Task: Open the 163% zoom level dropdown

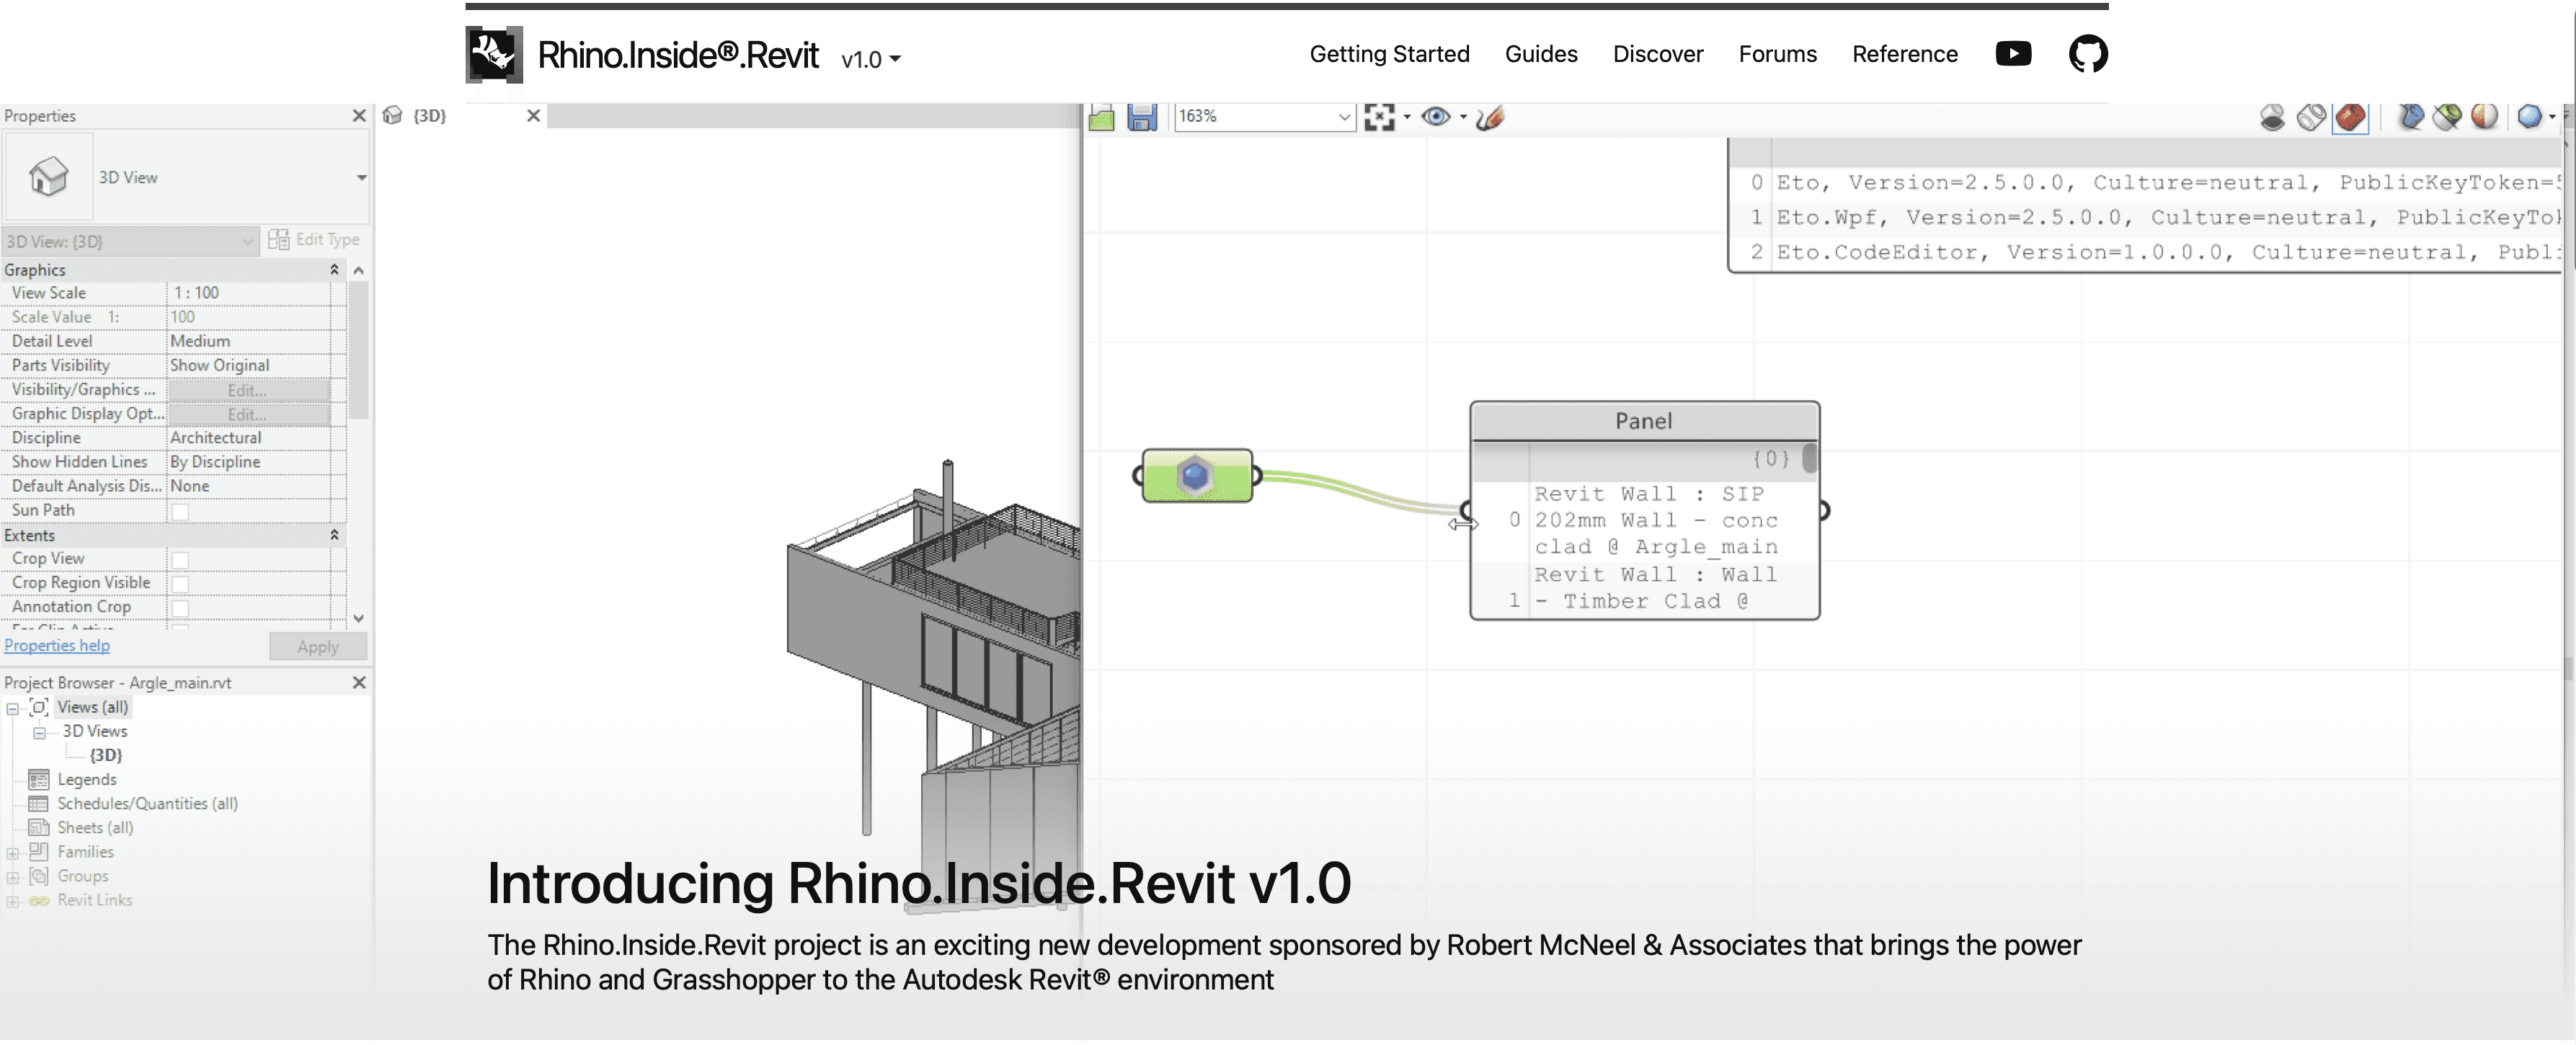Action: coord(1343,117)
